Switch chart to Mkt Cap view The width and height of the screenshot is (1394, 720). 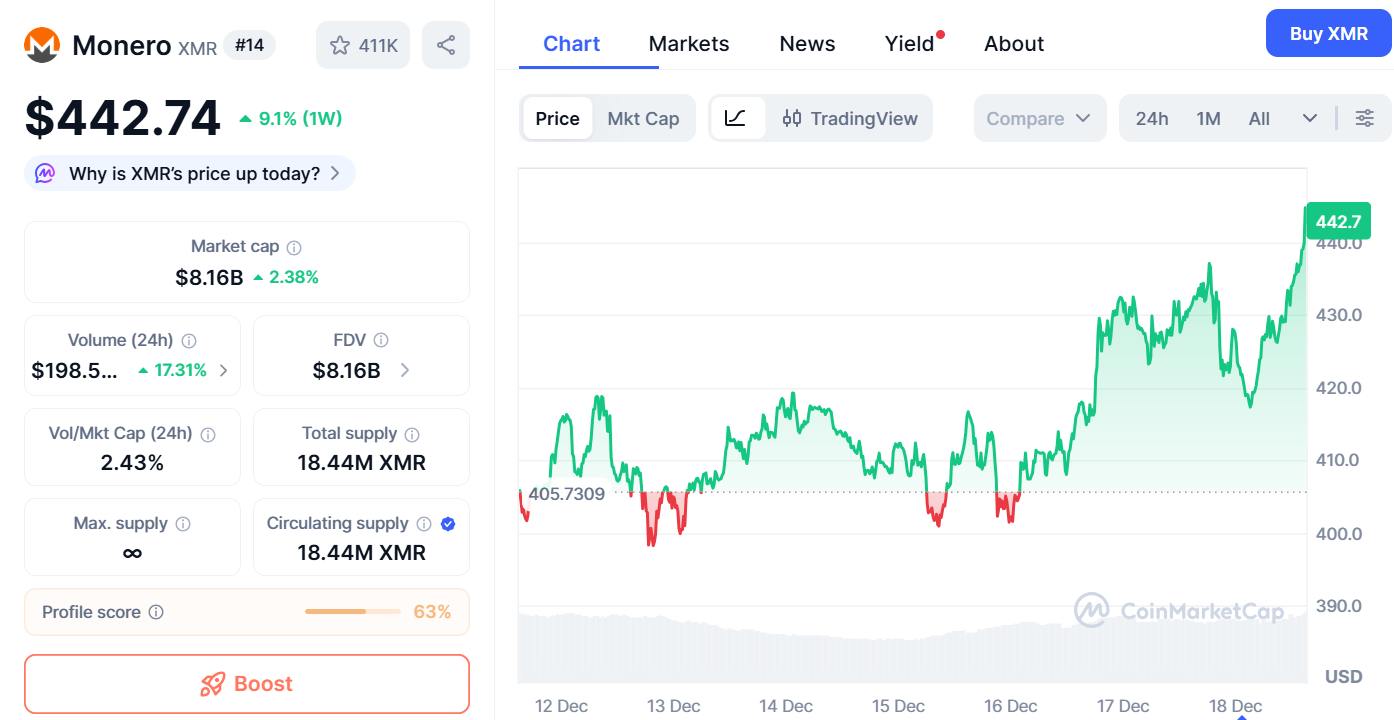(x=643, y=118)
